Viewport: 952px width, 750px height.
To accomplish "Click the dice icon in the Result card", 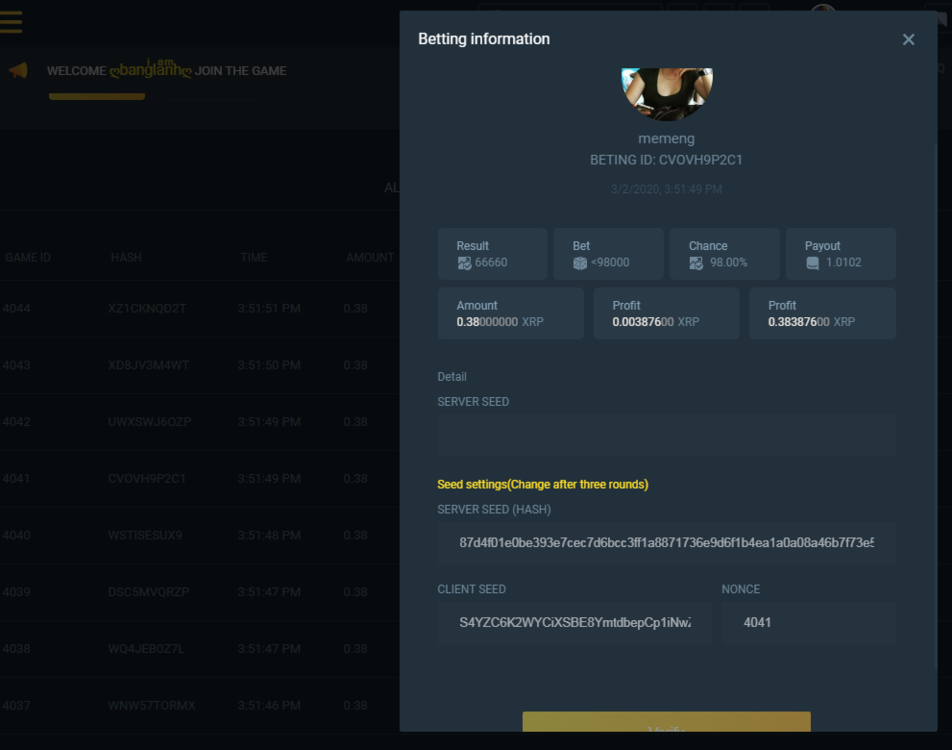I will (464, 262).
